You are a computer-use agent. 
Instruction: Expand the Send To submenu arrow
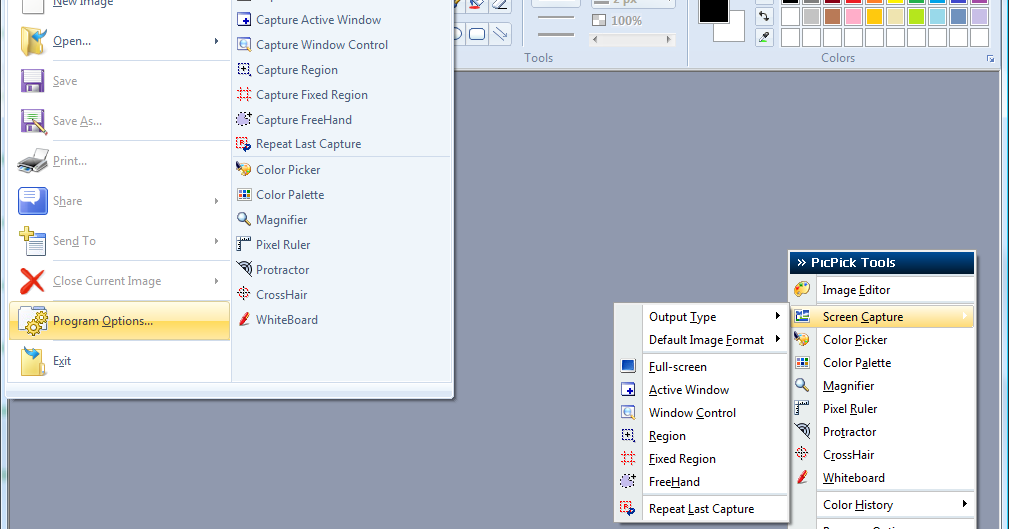216,241
